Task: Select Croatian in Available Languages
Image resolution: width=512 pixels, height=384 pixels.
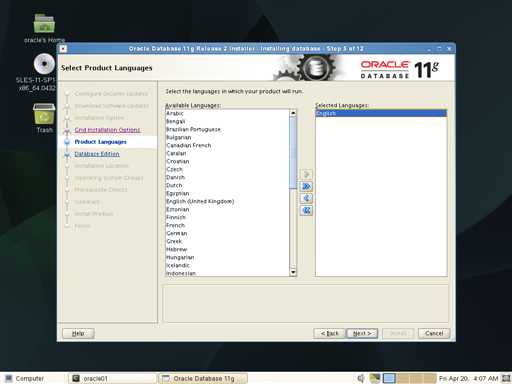Action: (228, 161)
